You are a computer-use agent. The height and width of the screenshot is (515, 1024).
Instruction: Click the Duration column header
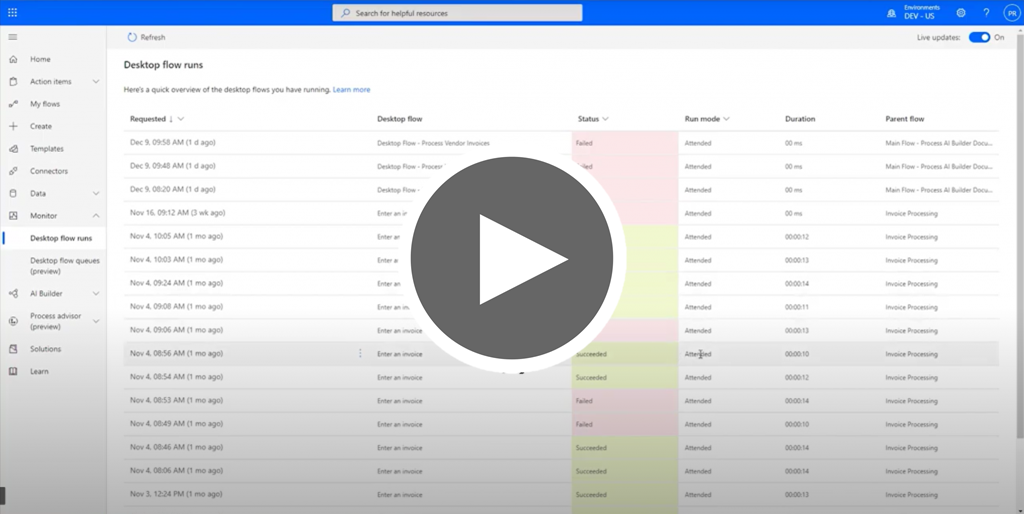click(799, 119)
